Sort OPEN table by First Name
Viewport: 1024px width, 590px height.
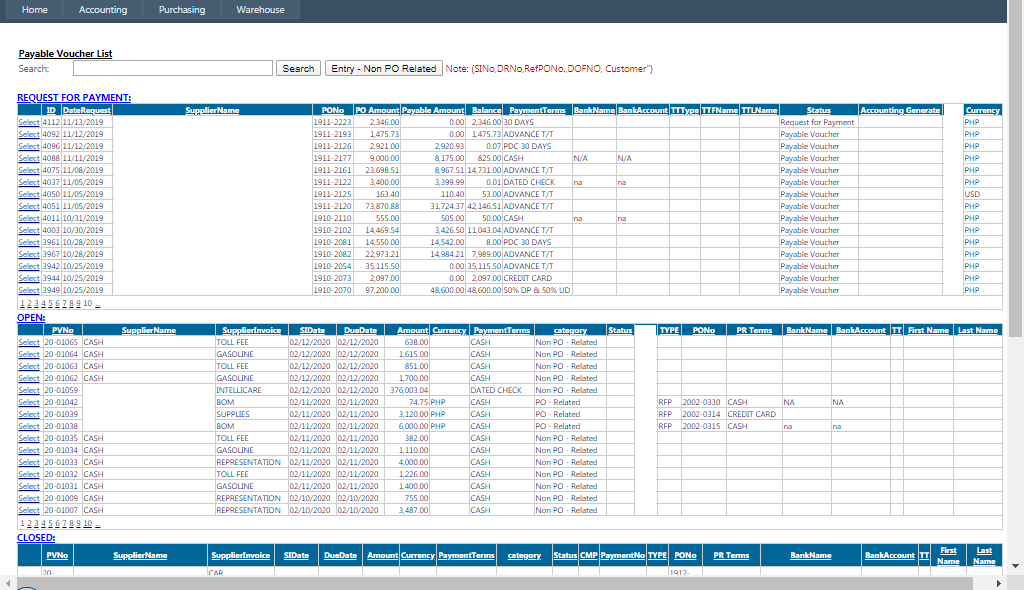tap(928, 331)
